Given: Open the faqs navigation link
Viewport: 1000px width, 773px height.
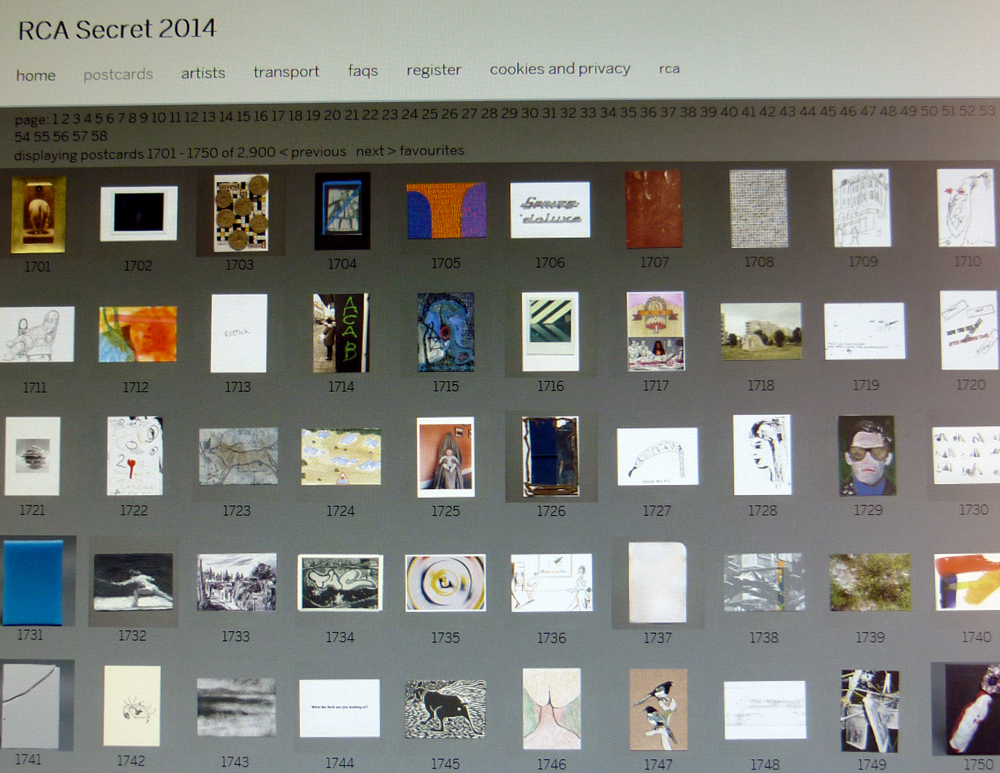Looking at the screenshot, I should (363, 71).
